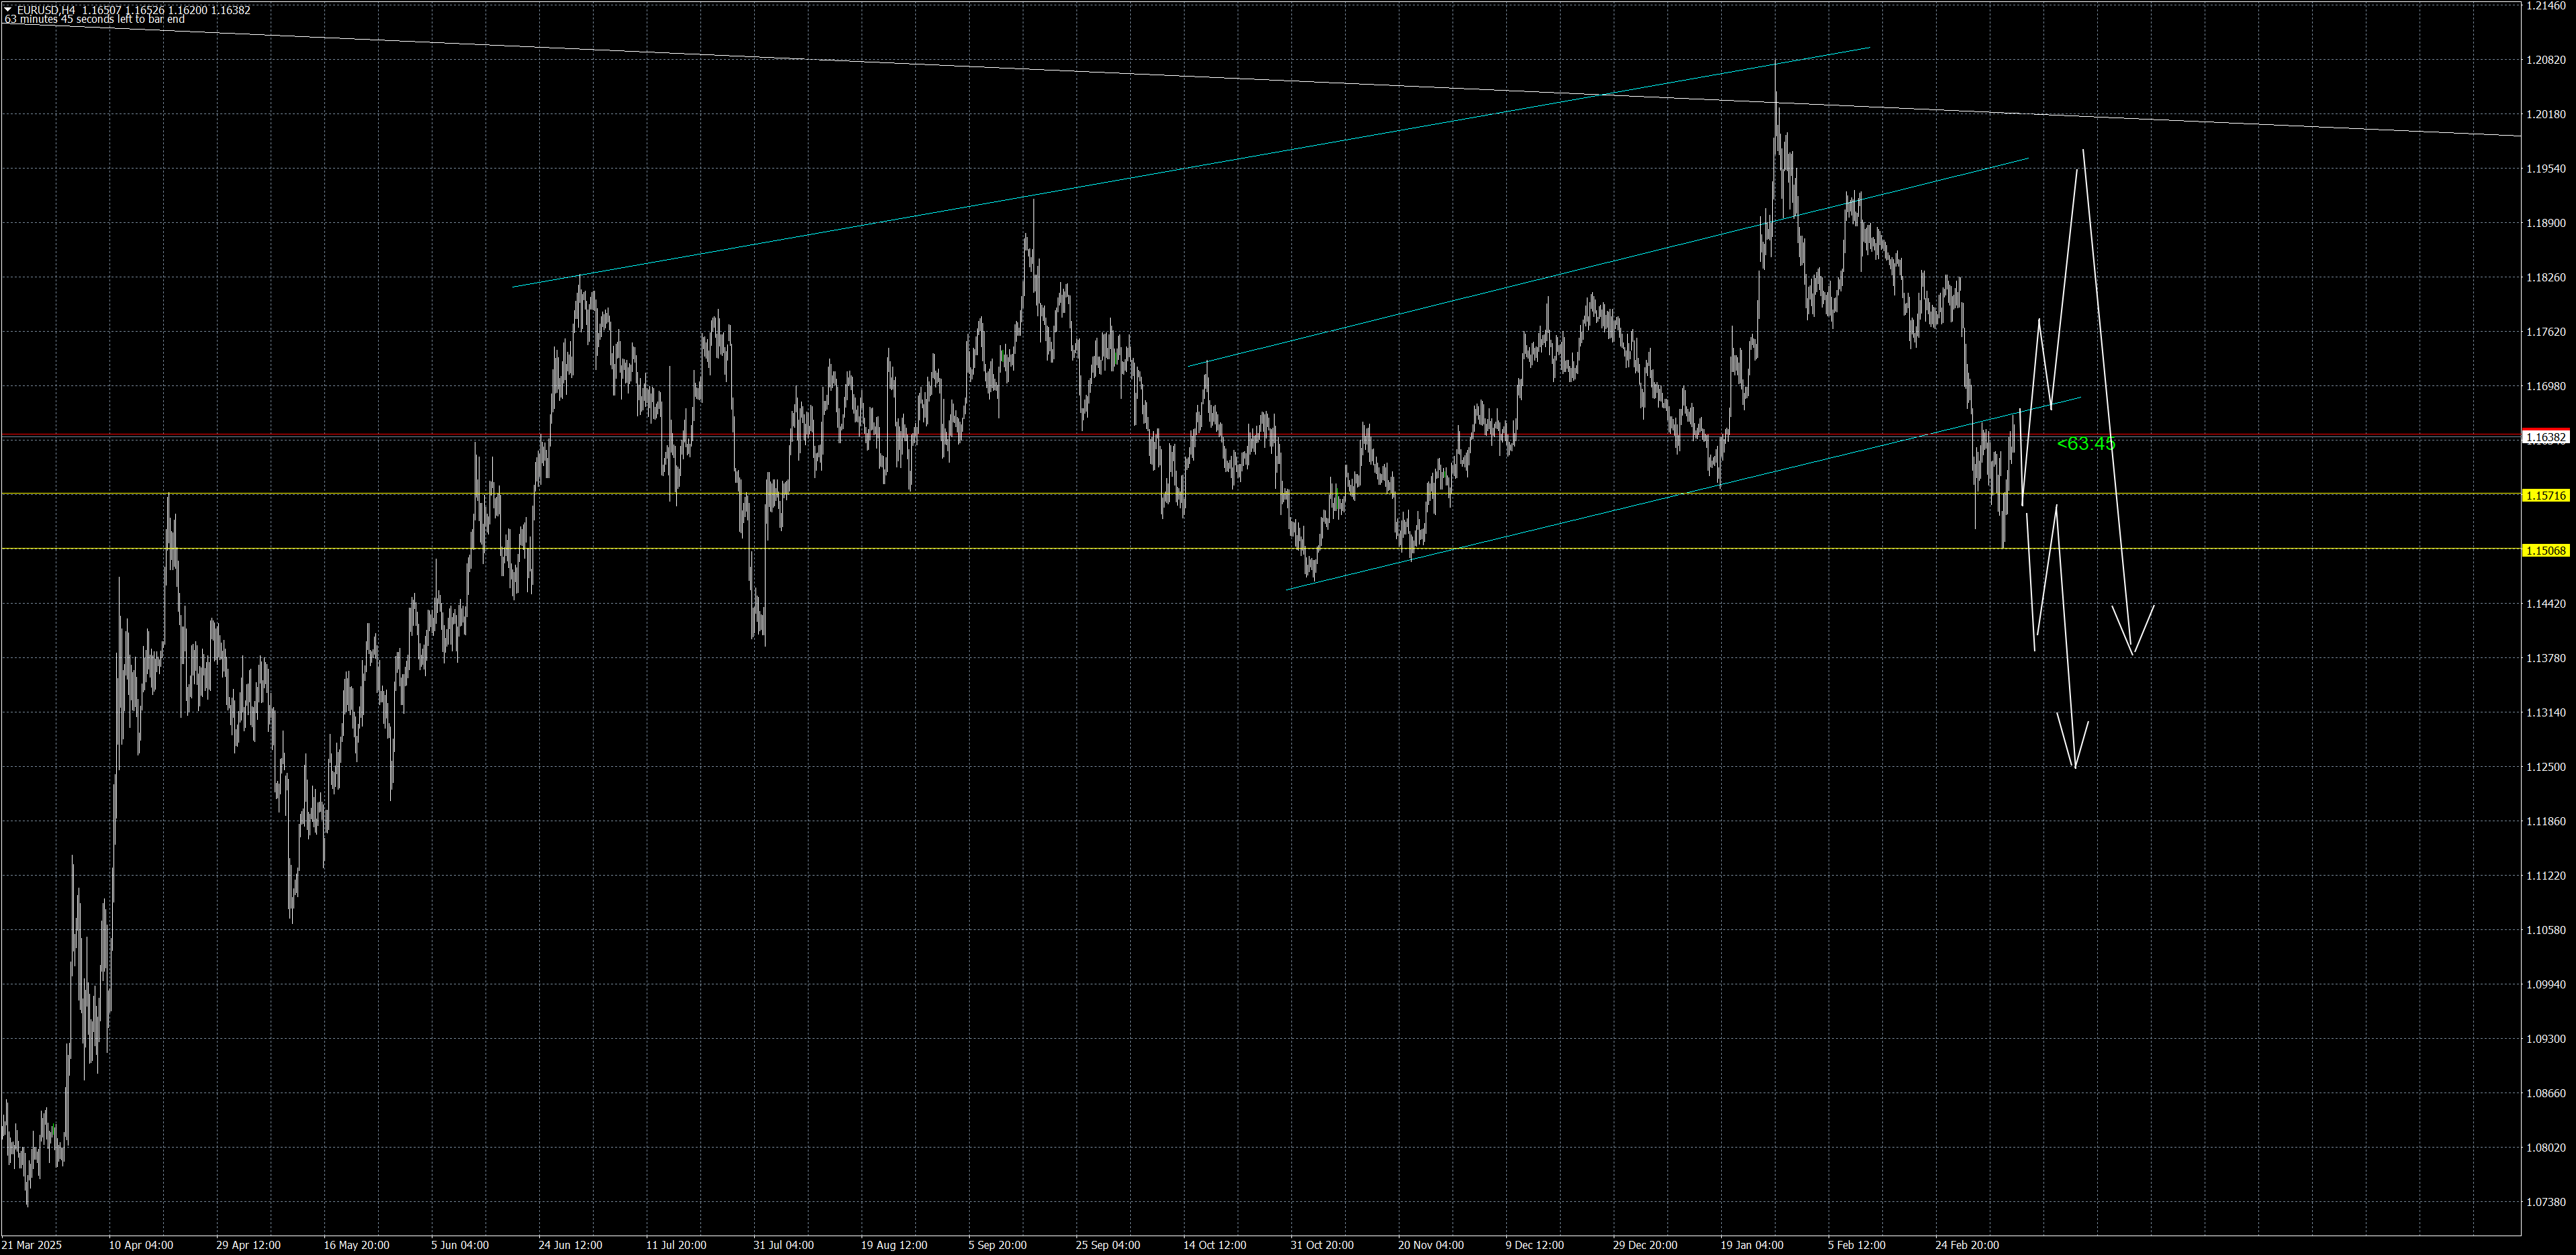The height and width of the screenshot is (1255, 2576).
Task: Click the current price tag 1.16382
Action: tap(2546, 437)
